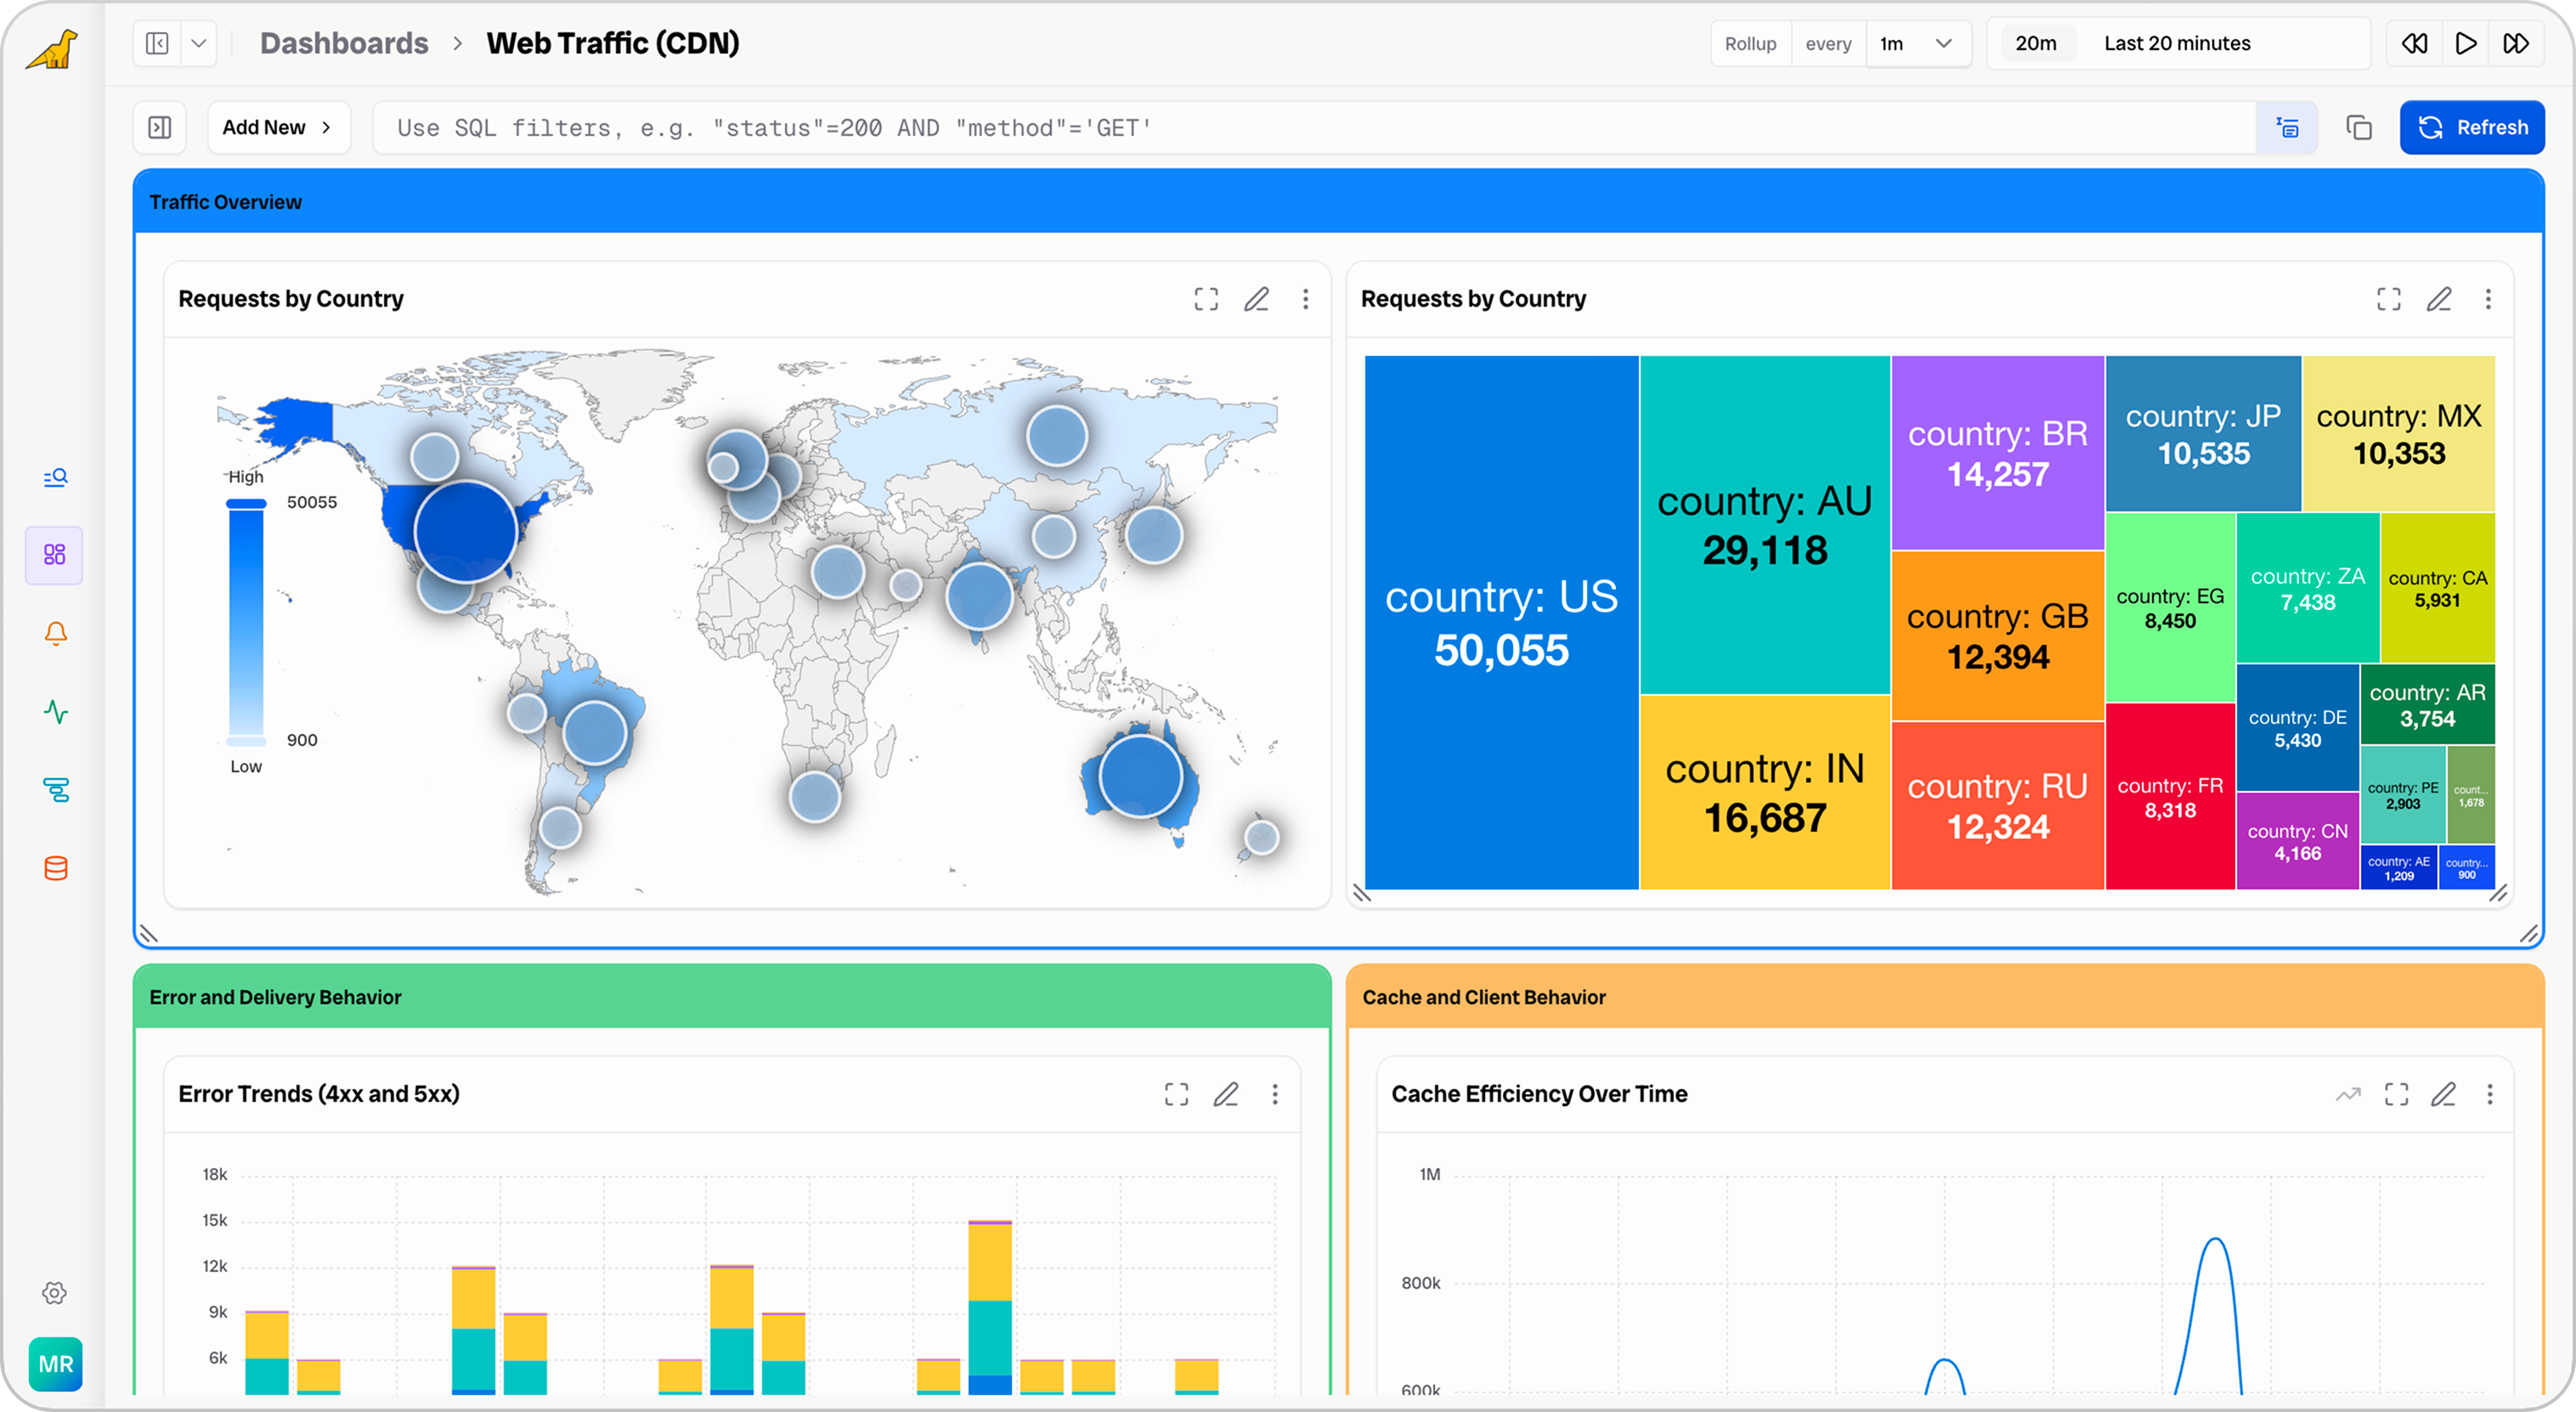2576x1412 pixels.
Task: Select the country: AR treemap tile
Action: point(2427,705)
